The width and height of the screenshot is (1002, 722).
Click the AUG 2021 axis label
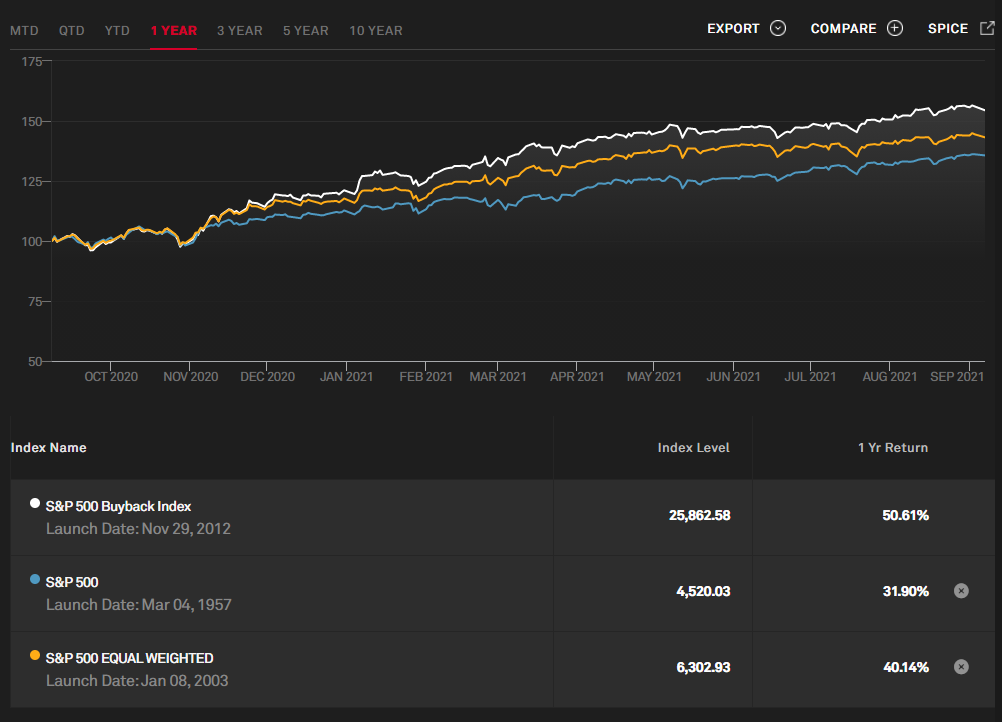point(890,377)
